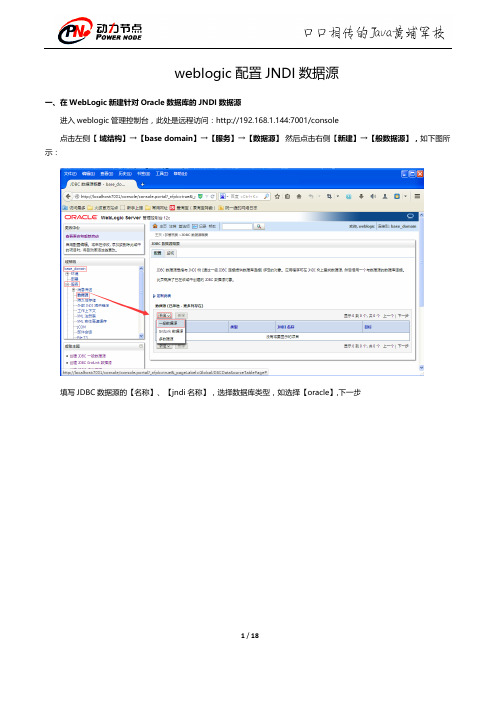Viewport: 496px width, 702px height.
Task: Click the user silhouette icon in toolbar
Action: [385, 197]
